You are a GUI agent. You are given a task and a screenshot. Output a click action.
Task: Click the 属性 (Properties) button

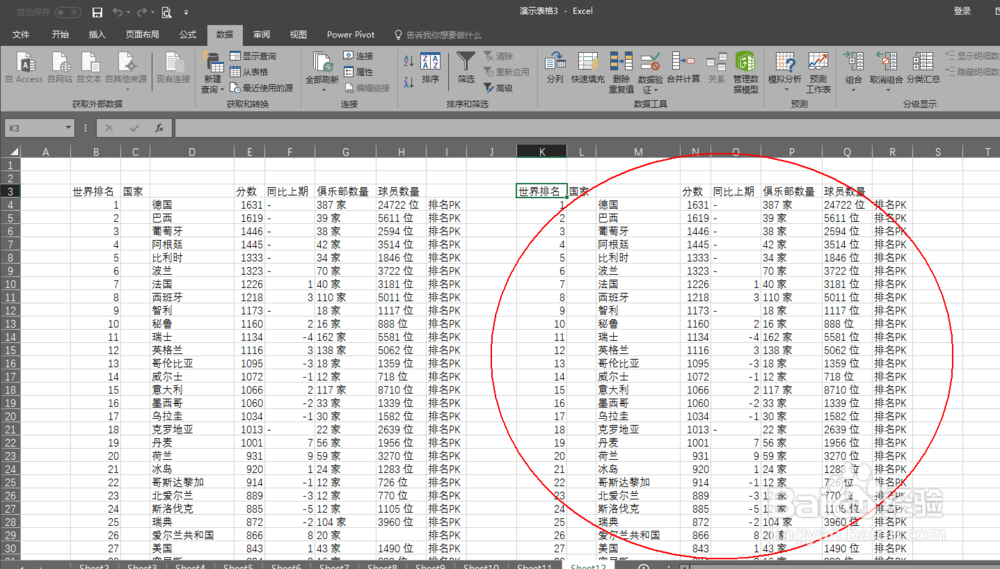pos(358,72)
